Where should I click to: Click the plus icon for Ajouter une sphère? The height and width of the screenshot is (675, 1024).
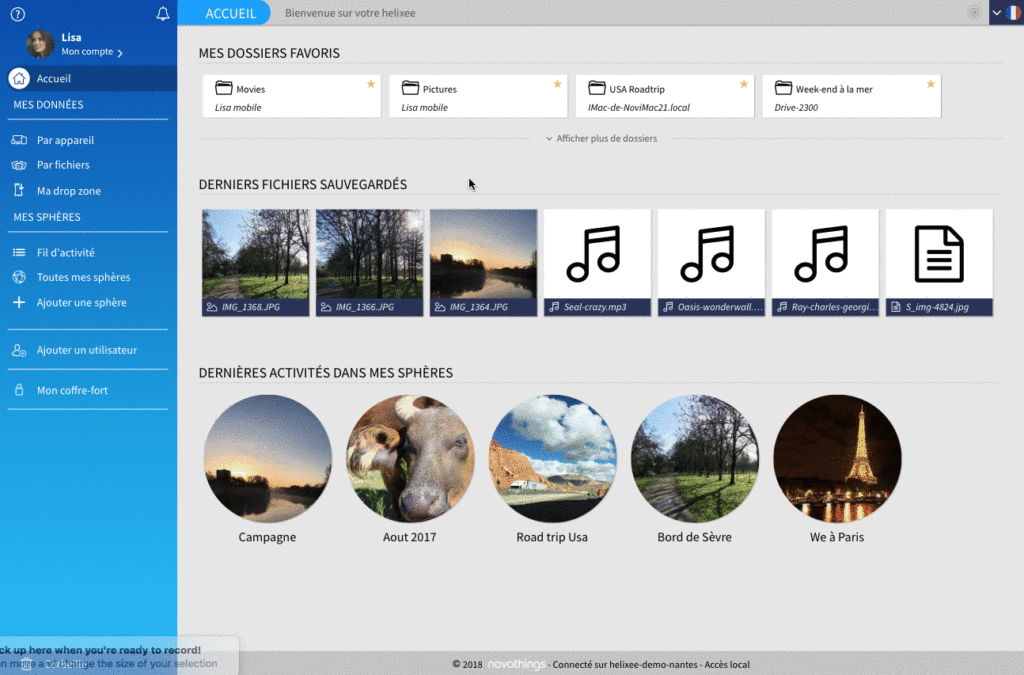[18, 303]
